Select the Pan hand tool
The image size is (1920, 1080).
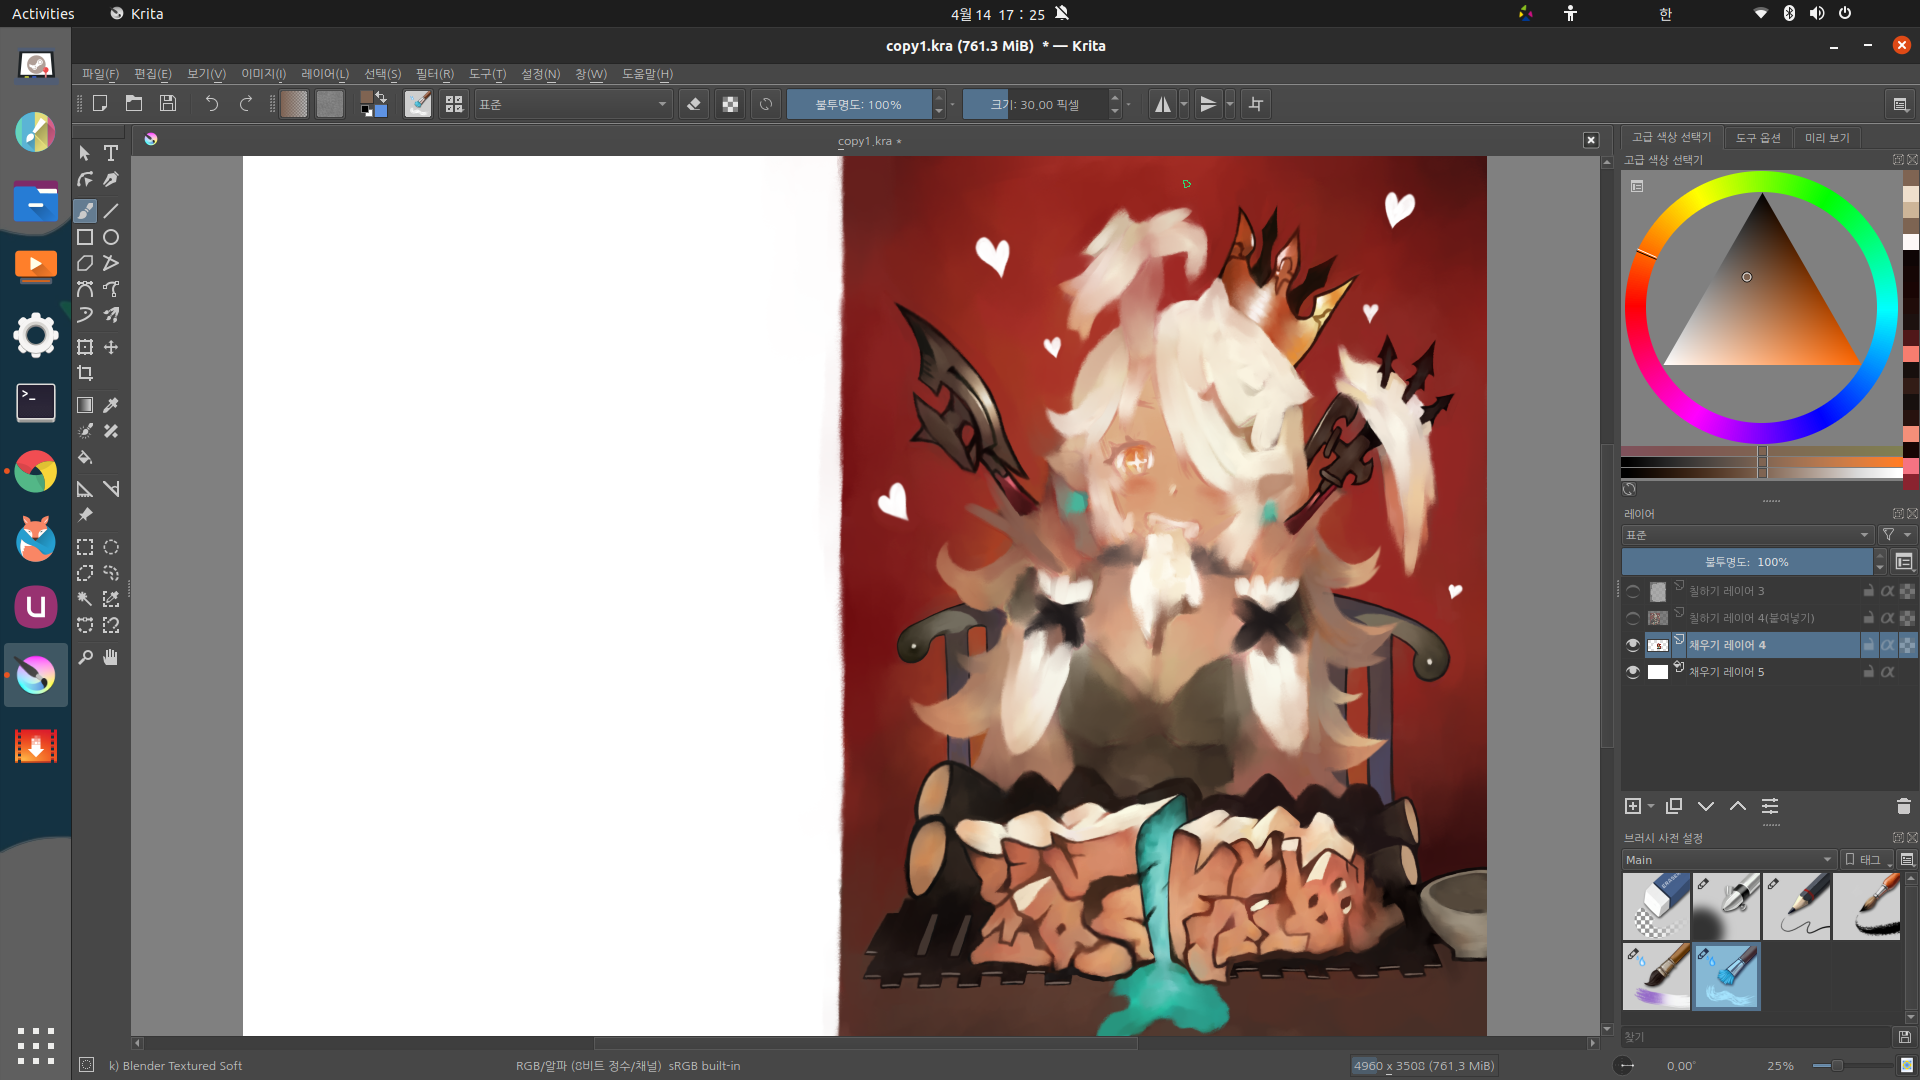point(111,657)
